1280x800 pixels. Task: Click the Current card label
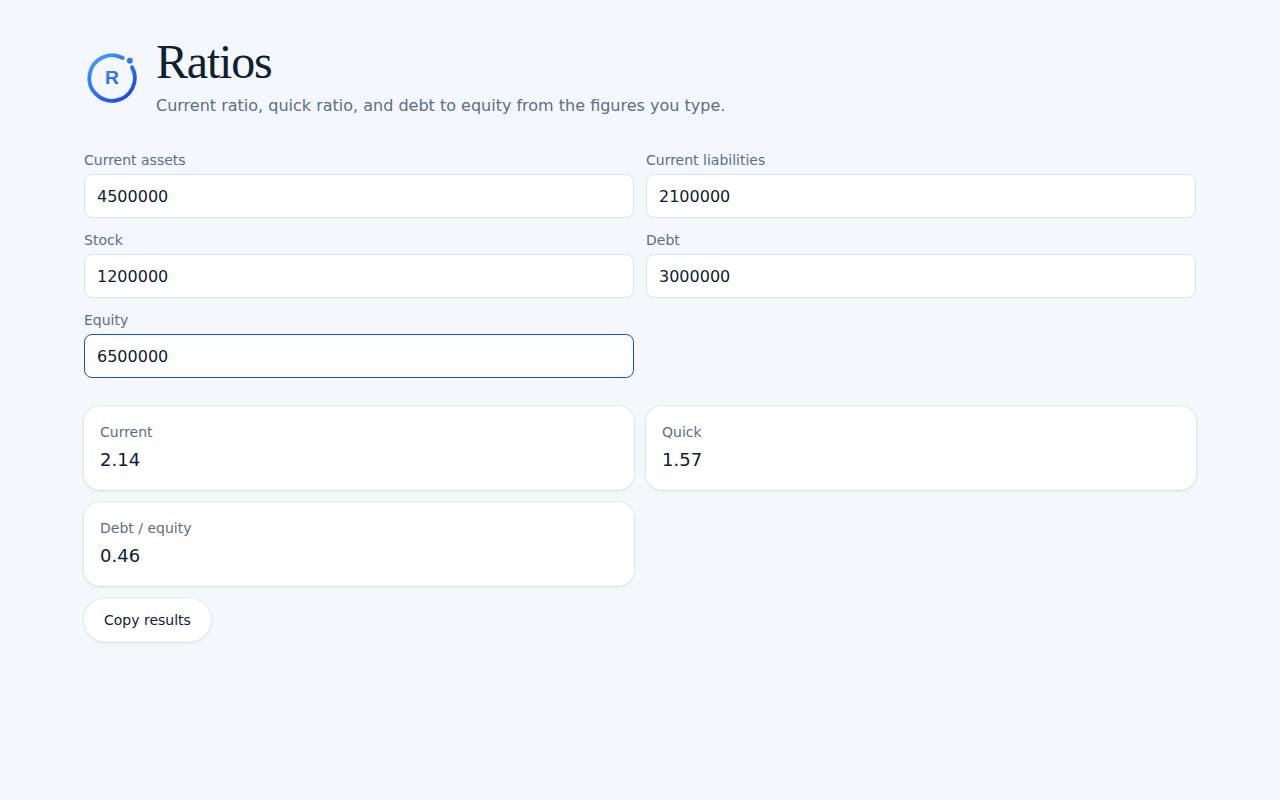point(126,432)
